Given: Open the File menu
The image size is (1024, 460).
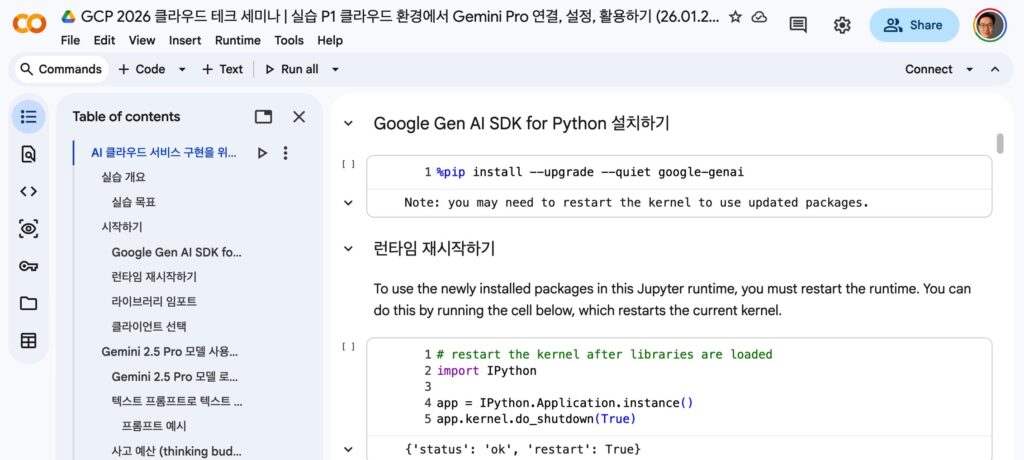Looking at the screenshot, I should pyautogui.click(x=70, y=41).
